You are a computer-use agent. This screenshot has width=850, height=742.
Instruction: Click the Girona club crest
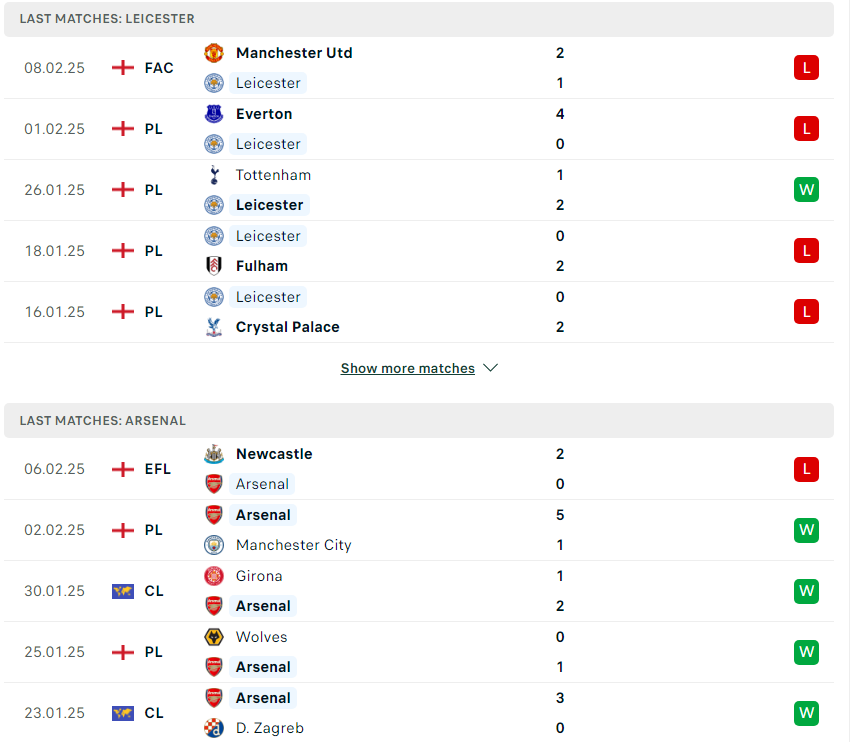click(214, 576)
